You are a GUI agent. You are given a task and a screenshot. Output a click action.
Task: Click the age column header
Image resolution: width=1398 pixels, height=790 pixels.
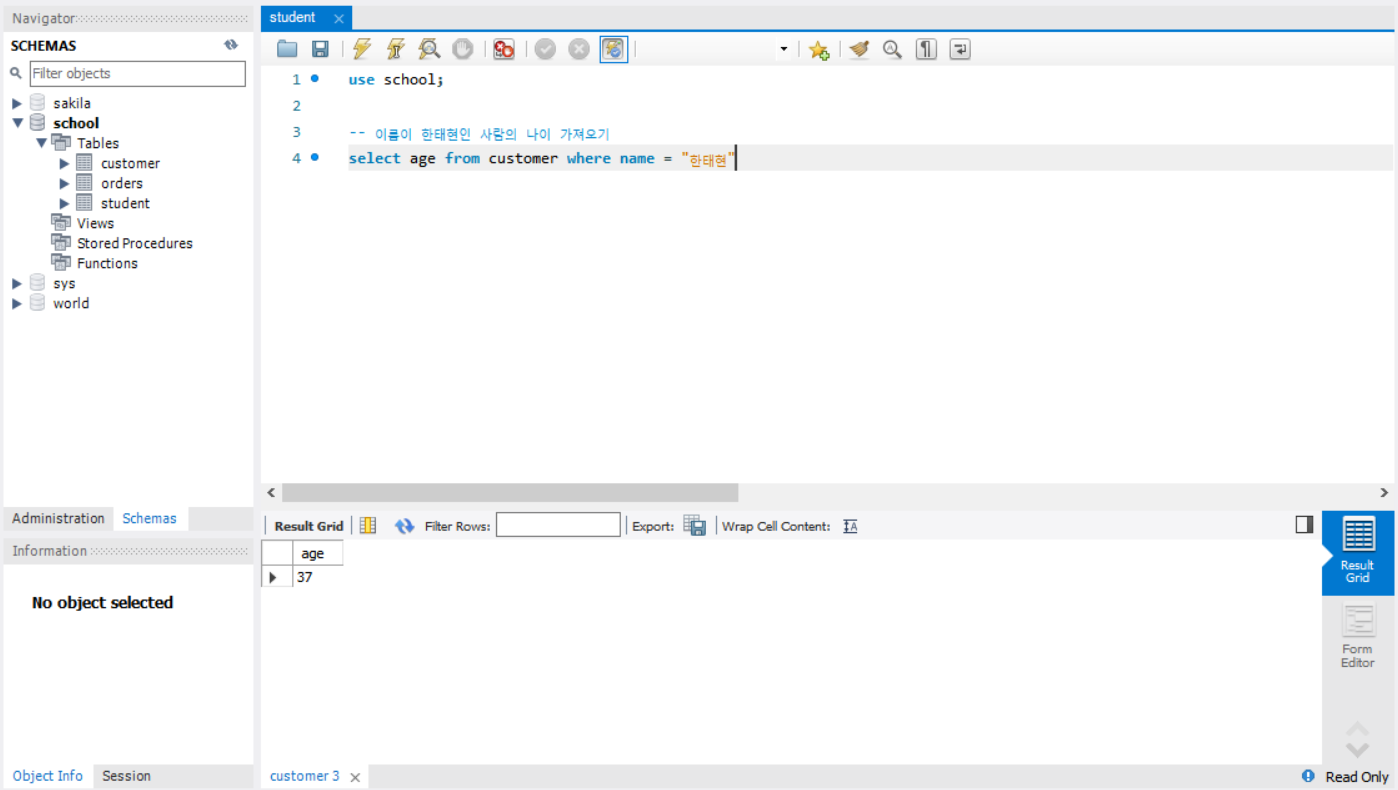(x=318, y=553)
